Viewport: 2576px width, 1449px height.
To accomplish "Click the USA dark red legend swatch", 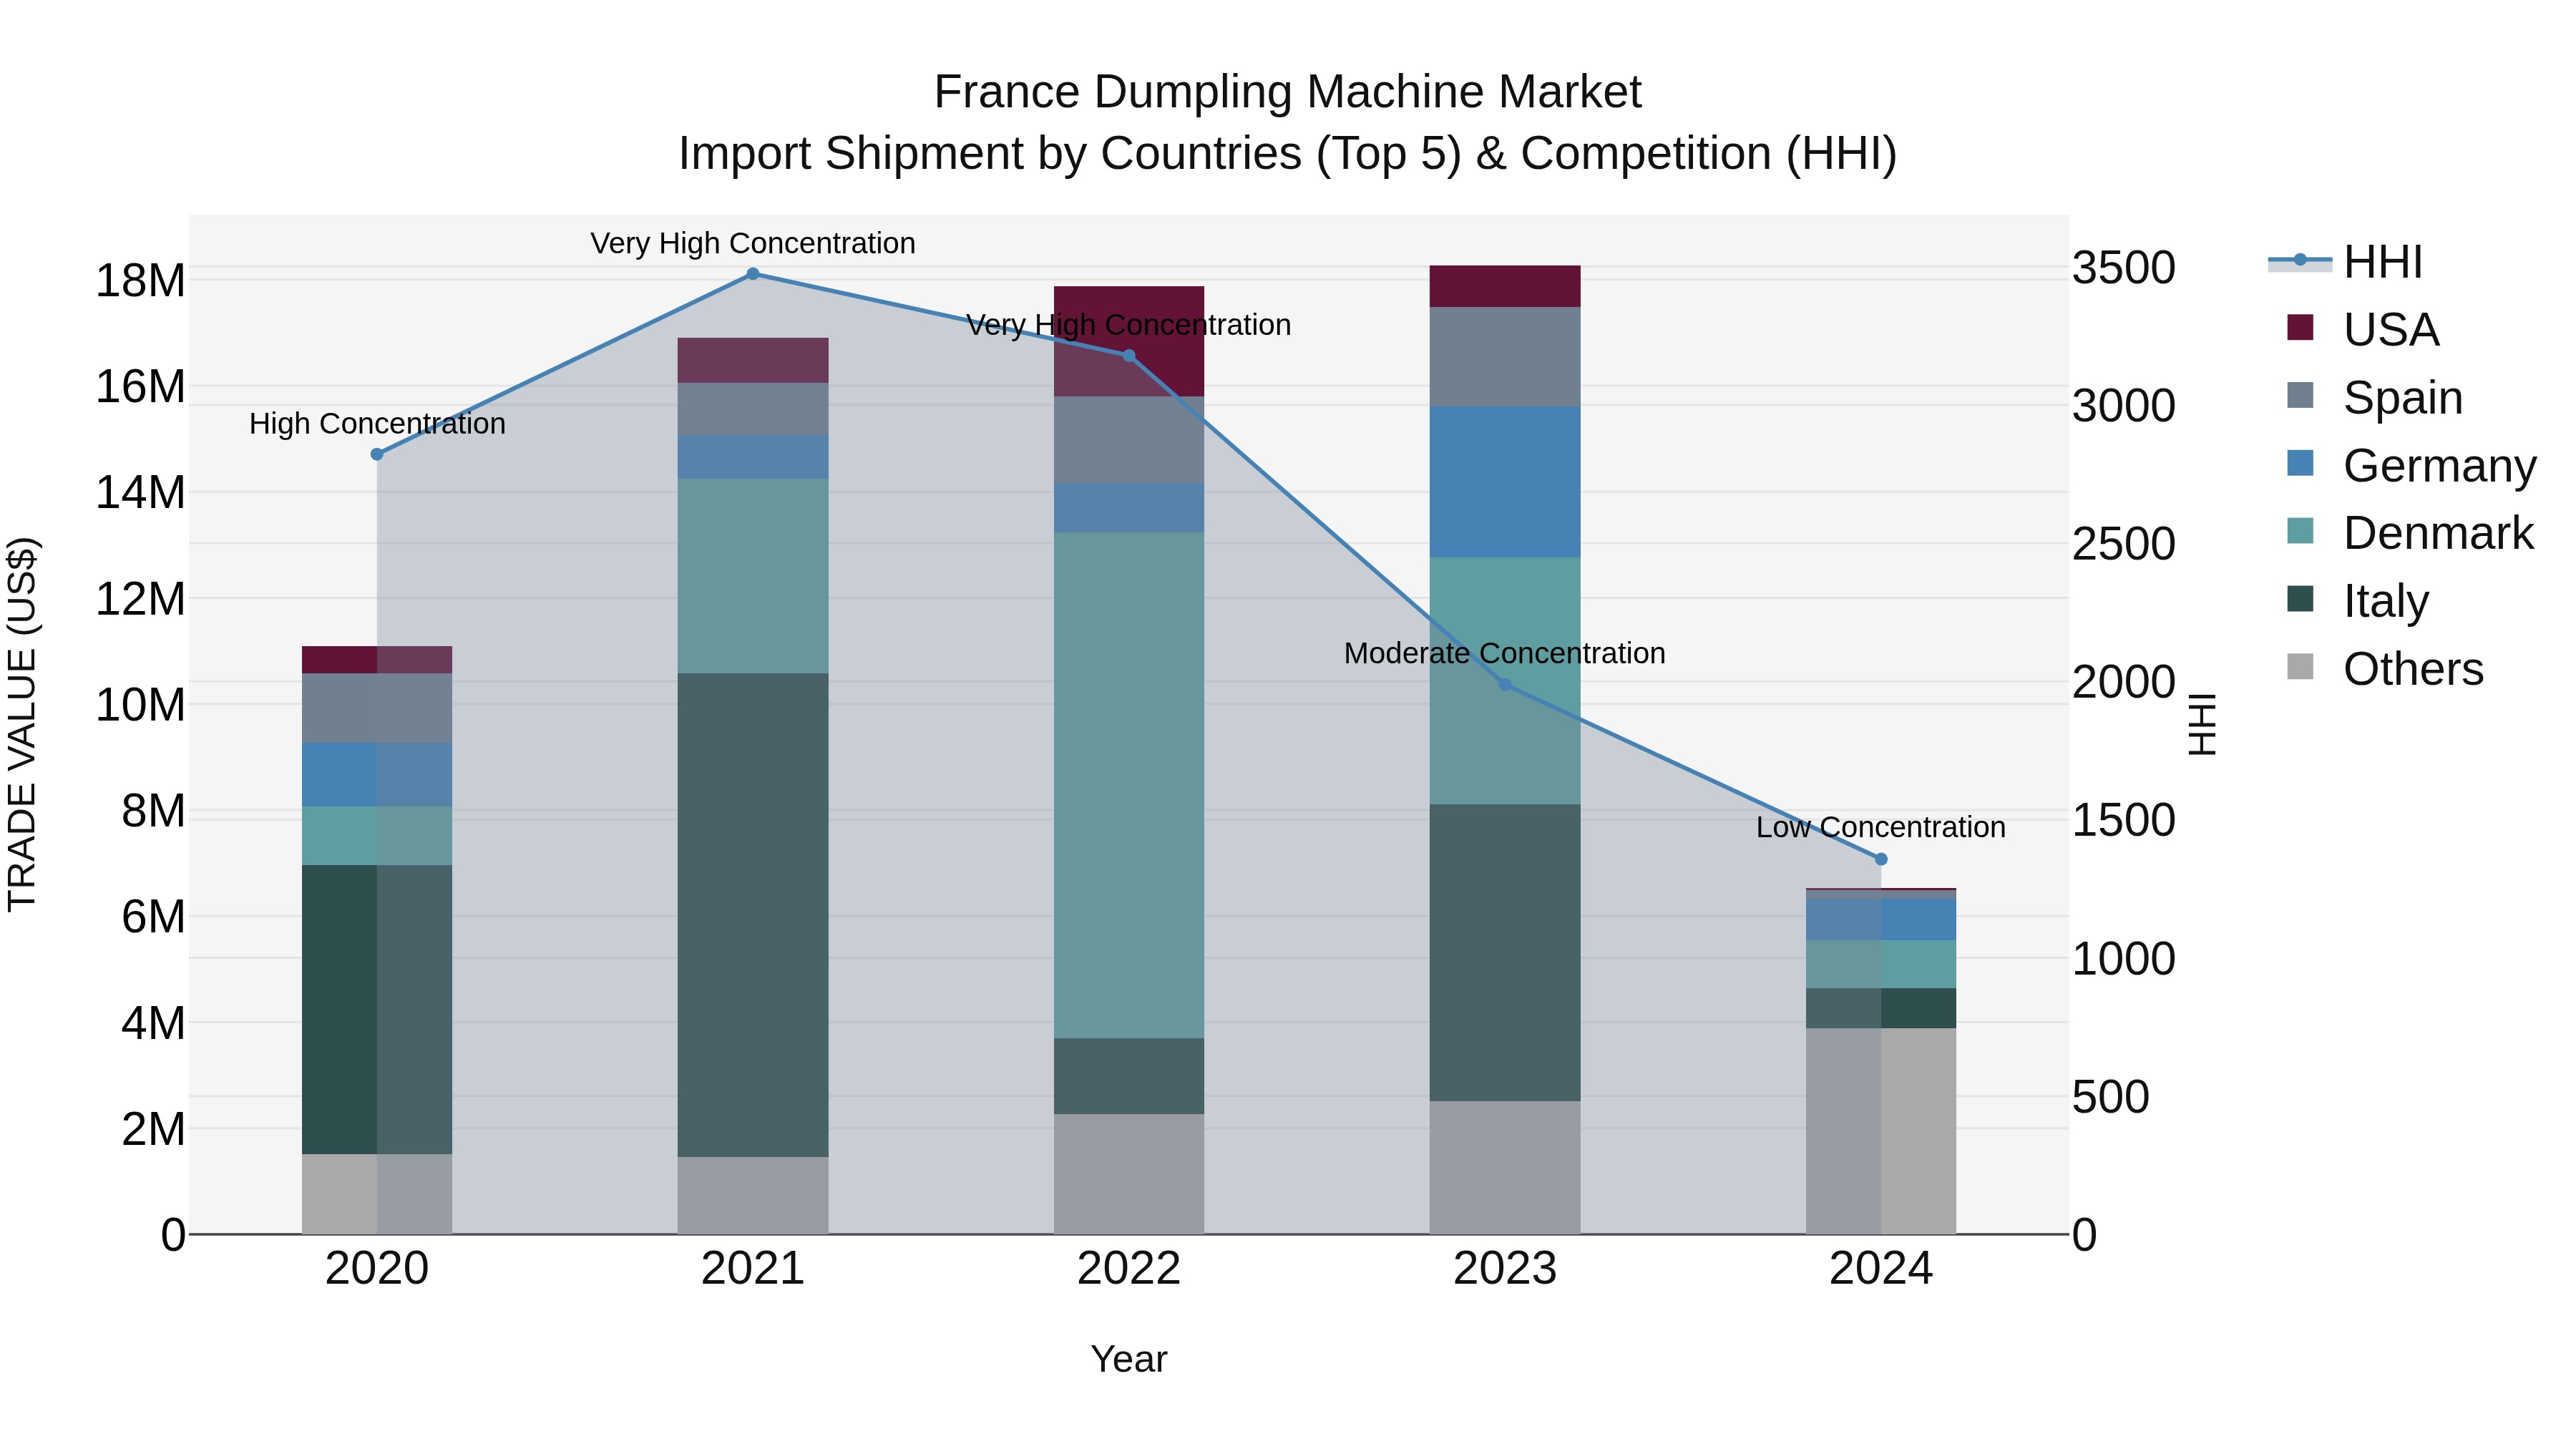I will [2300, 328].
